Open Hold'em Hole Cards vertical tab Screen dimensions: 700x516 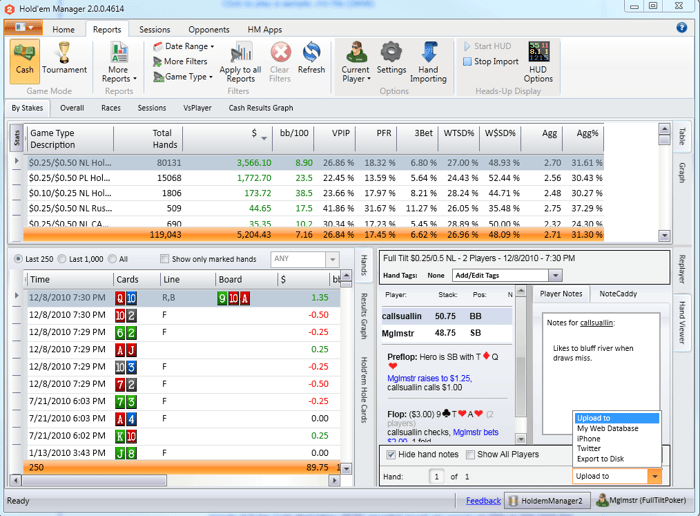click(x=364, y=390)
